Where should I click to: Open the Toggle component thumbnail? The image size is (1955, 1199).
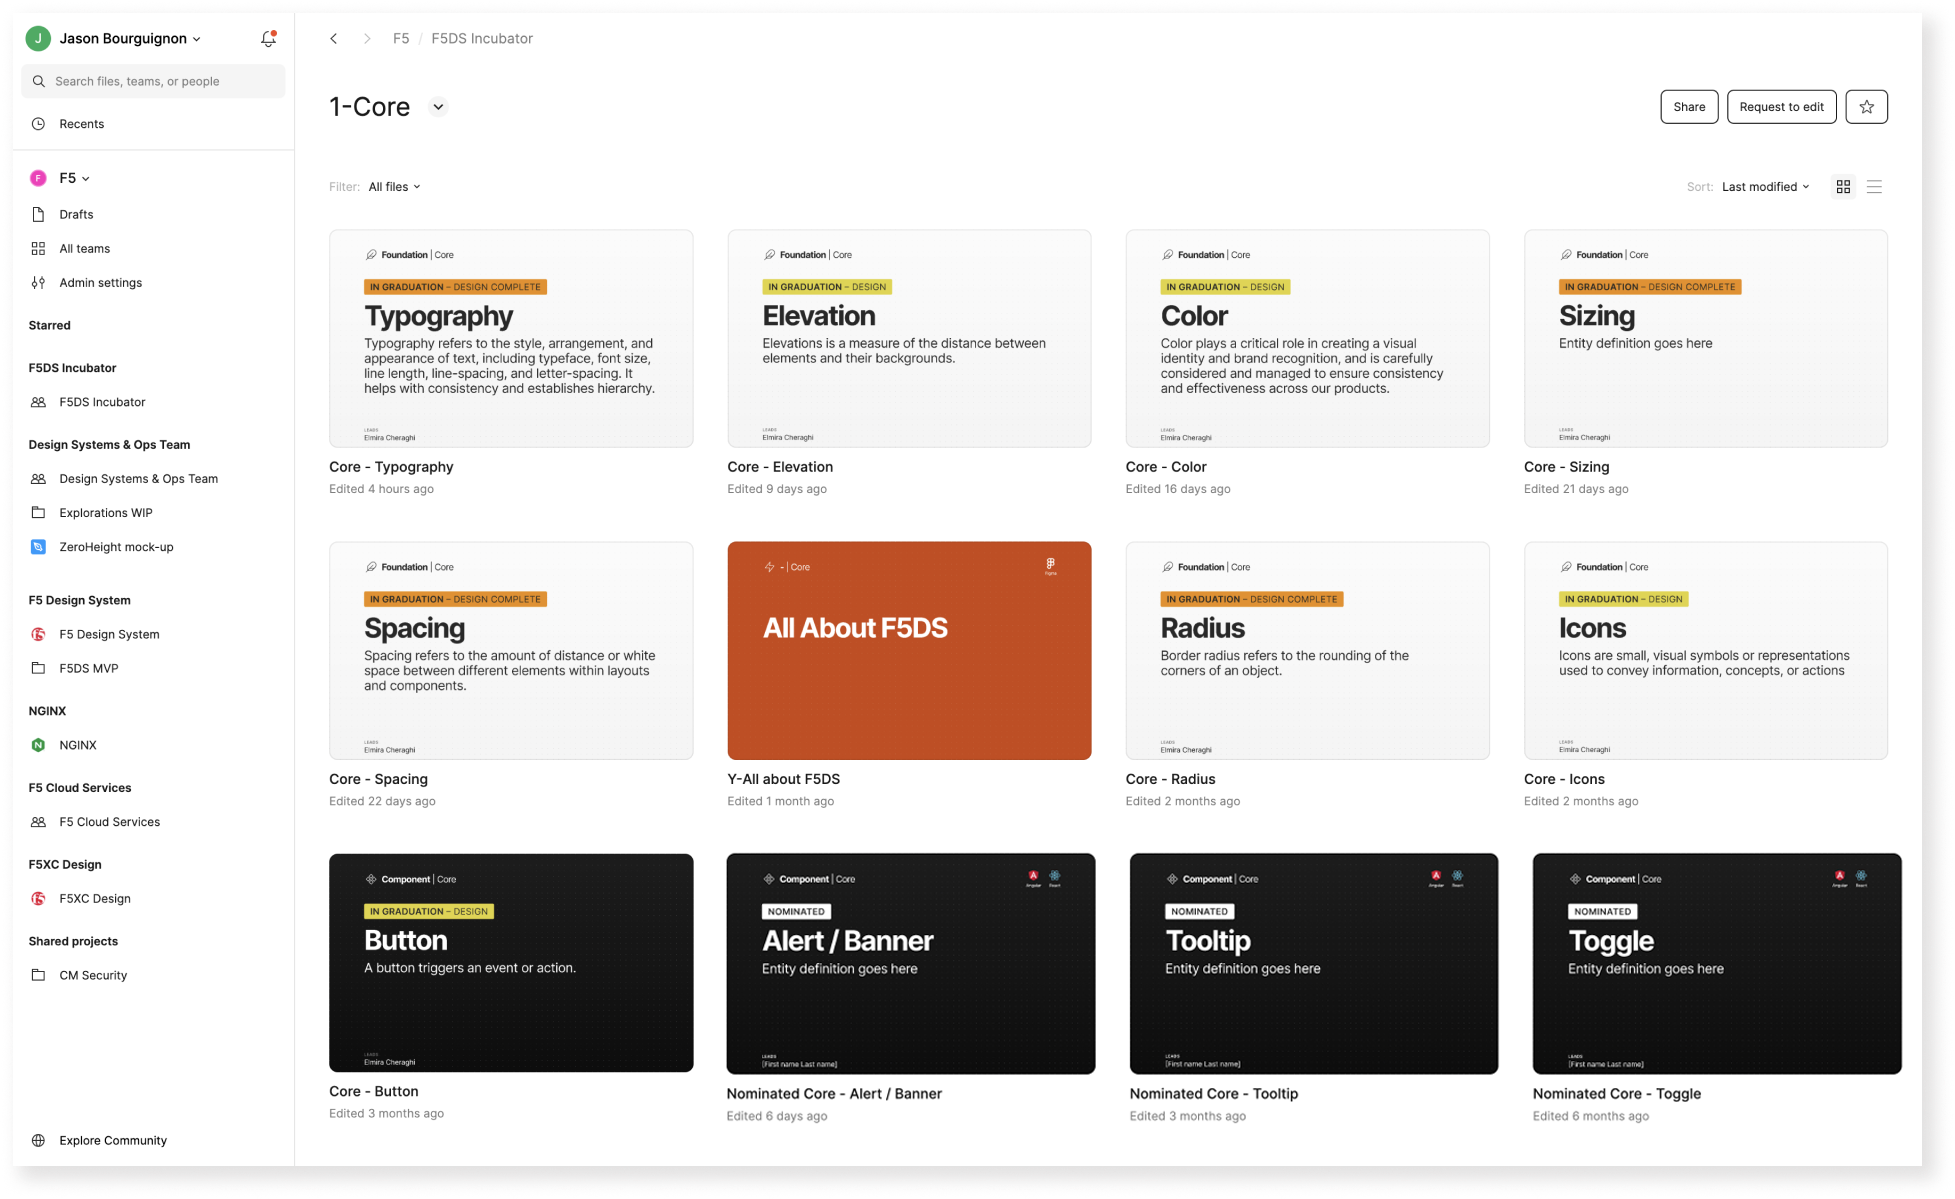pos(1716,964)
